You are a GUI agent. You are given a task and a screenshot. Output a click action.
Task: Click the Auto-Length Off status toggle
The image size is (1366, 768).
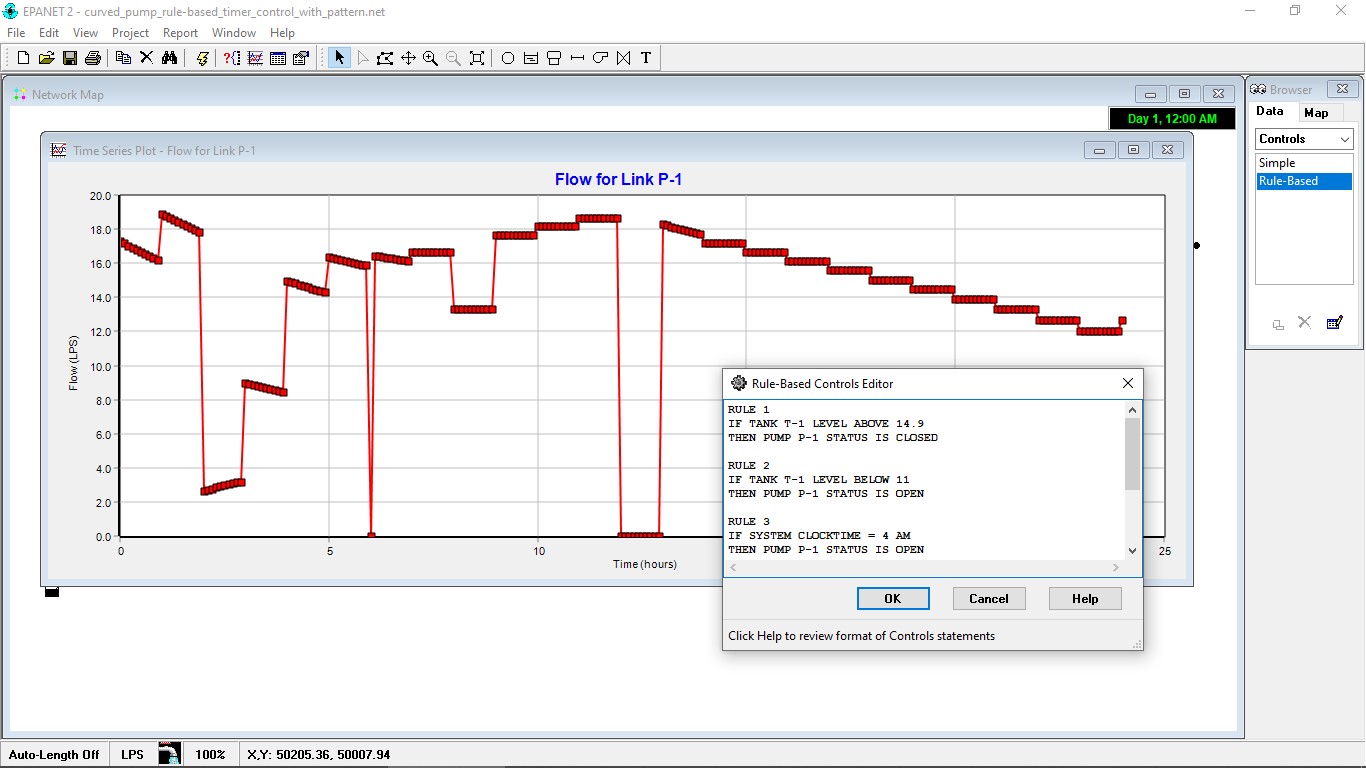[54, 754]
